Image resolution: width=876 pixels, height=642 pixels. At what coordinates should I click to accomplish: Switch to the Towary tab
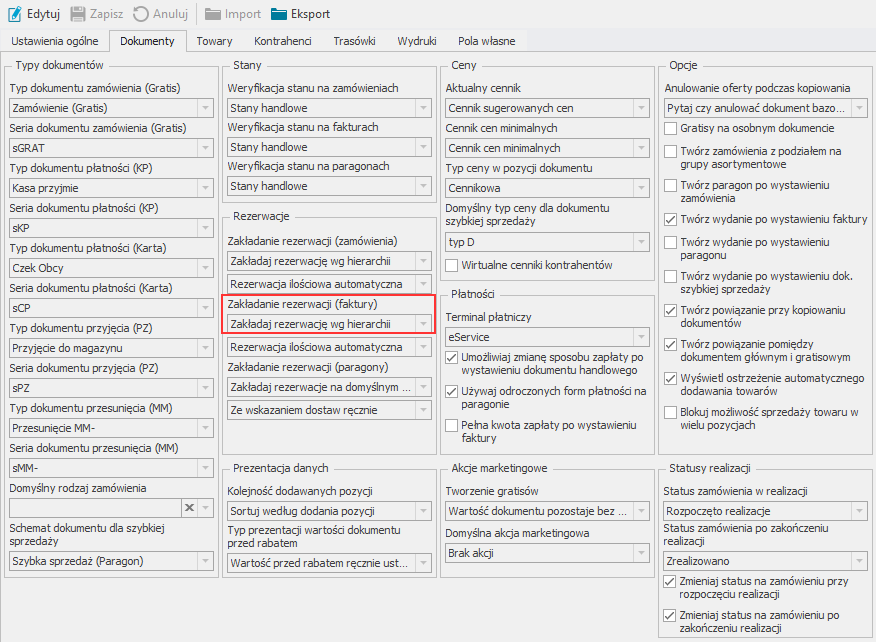[x=214, y=41]
